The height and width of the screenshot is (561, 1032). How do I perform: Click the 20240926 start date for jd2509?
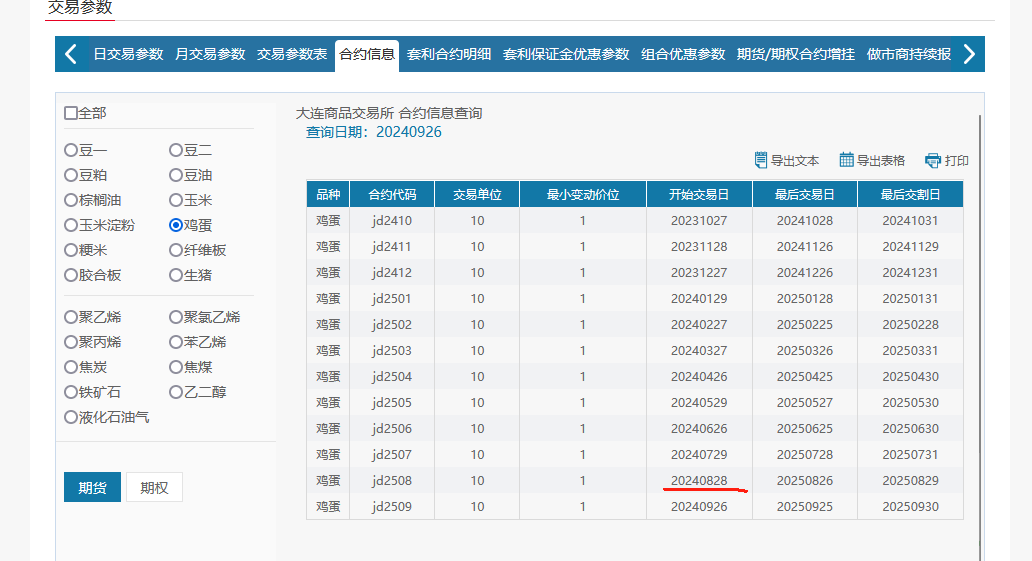[x=699, y=507]
